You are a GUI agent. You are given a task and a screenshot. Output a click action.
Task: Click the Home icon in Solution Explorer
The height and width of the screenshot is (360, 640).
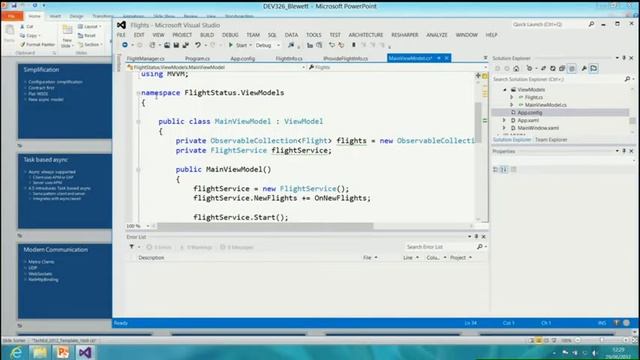(x=516, y=69)
